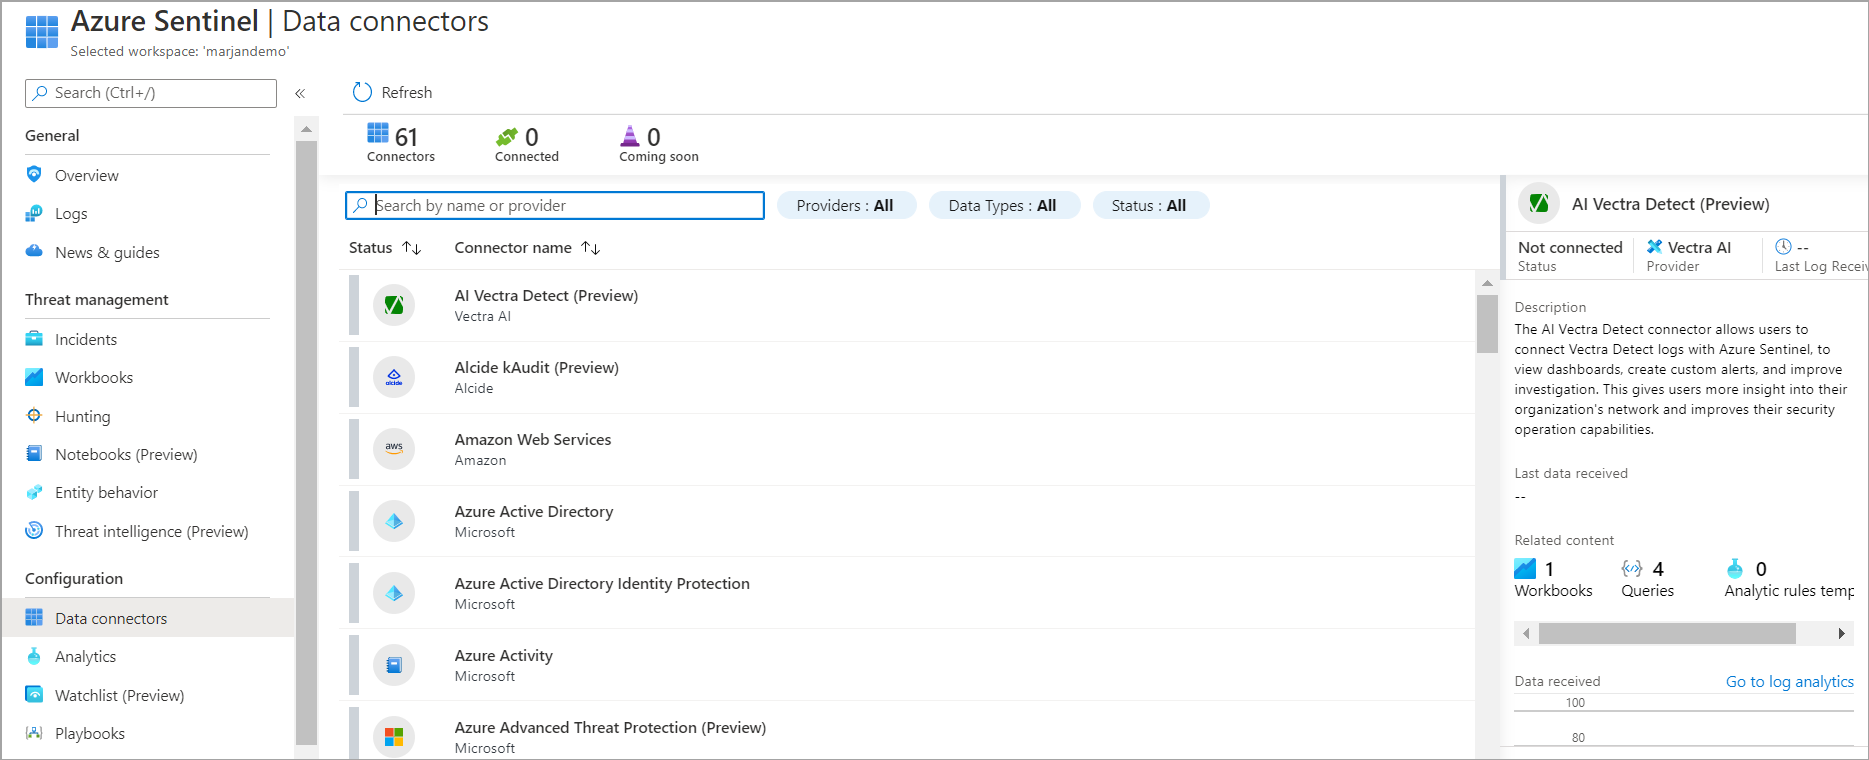The image size is (1869, 760).
Task: Open the Go to log analytics link
Action: click(1789, 681)
